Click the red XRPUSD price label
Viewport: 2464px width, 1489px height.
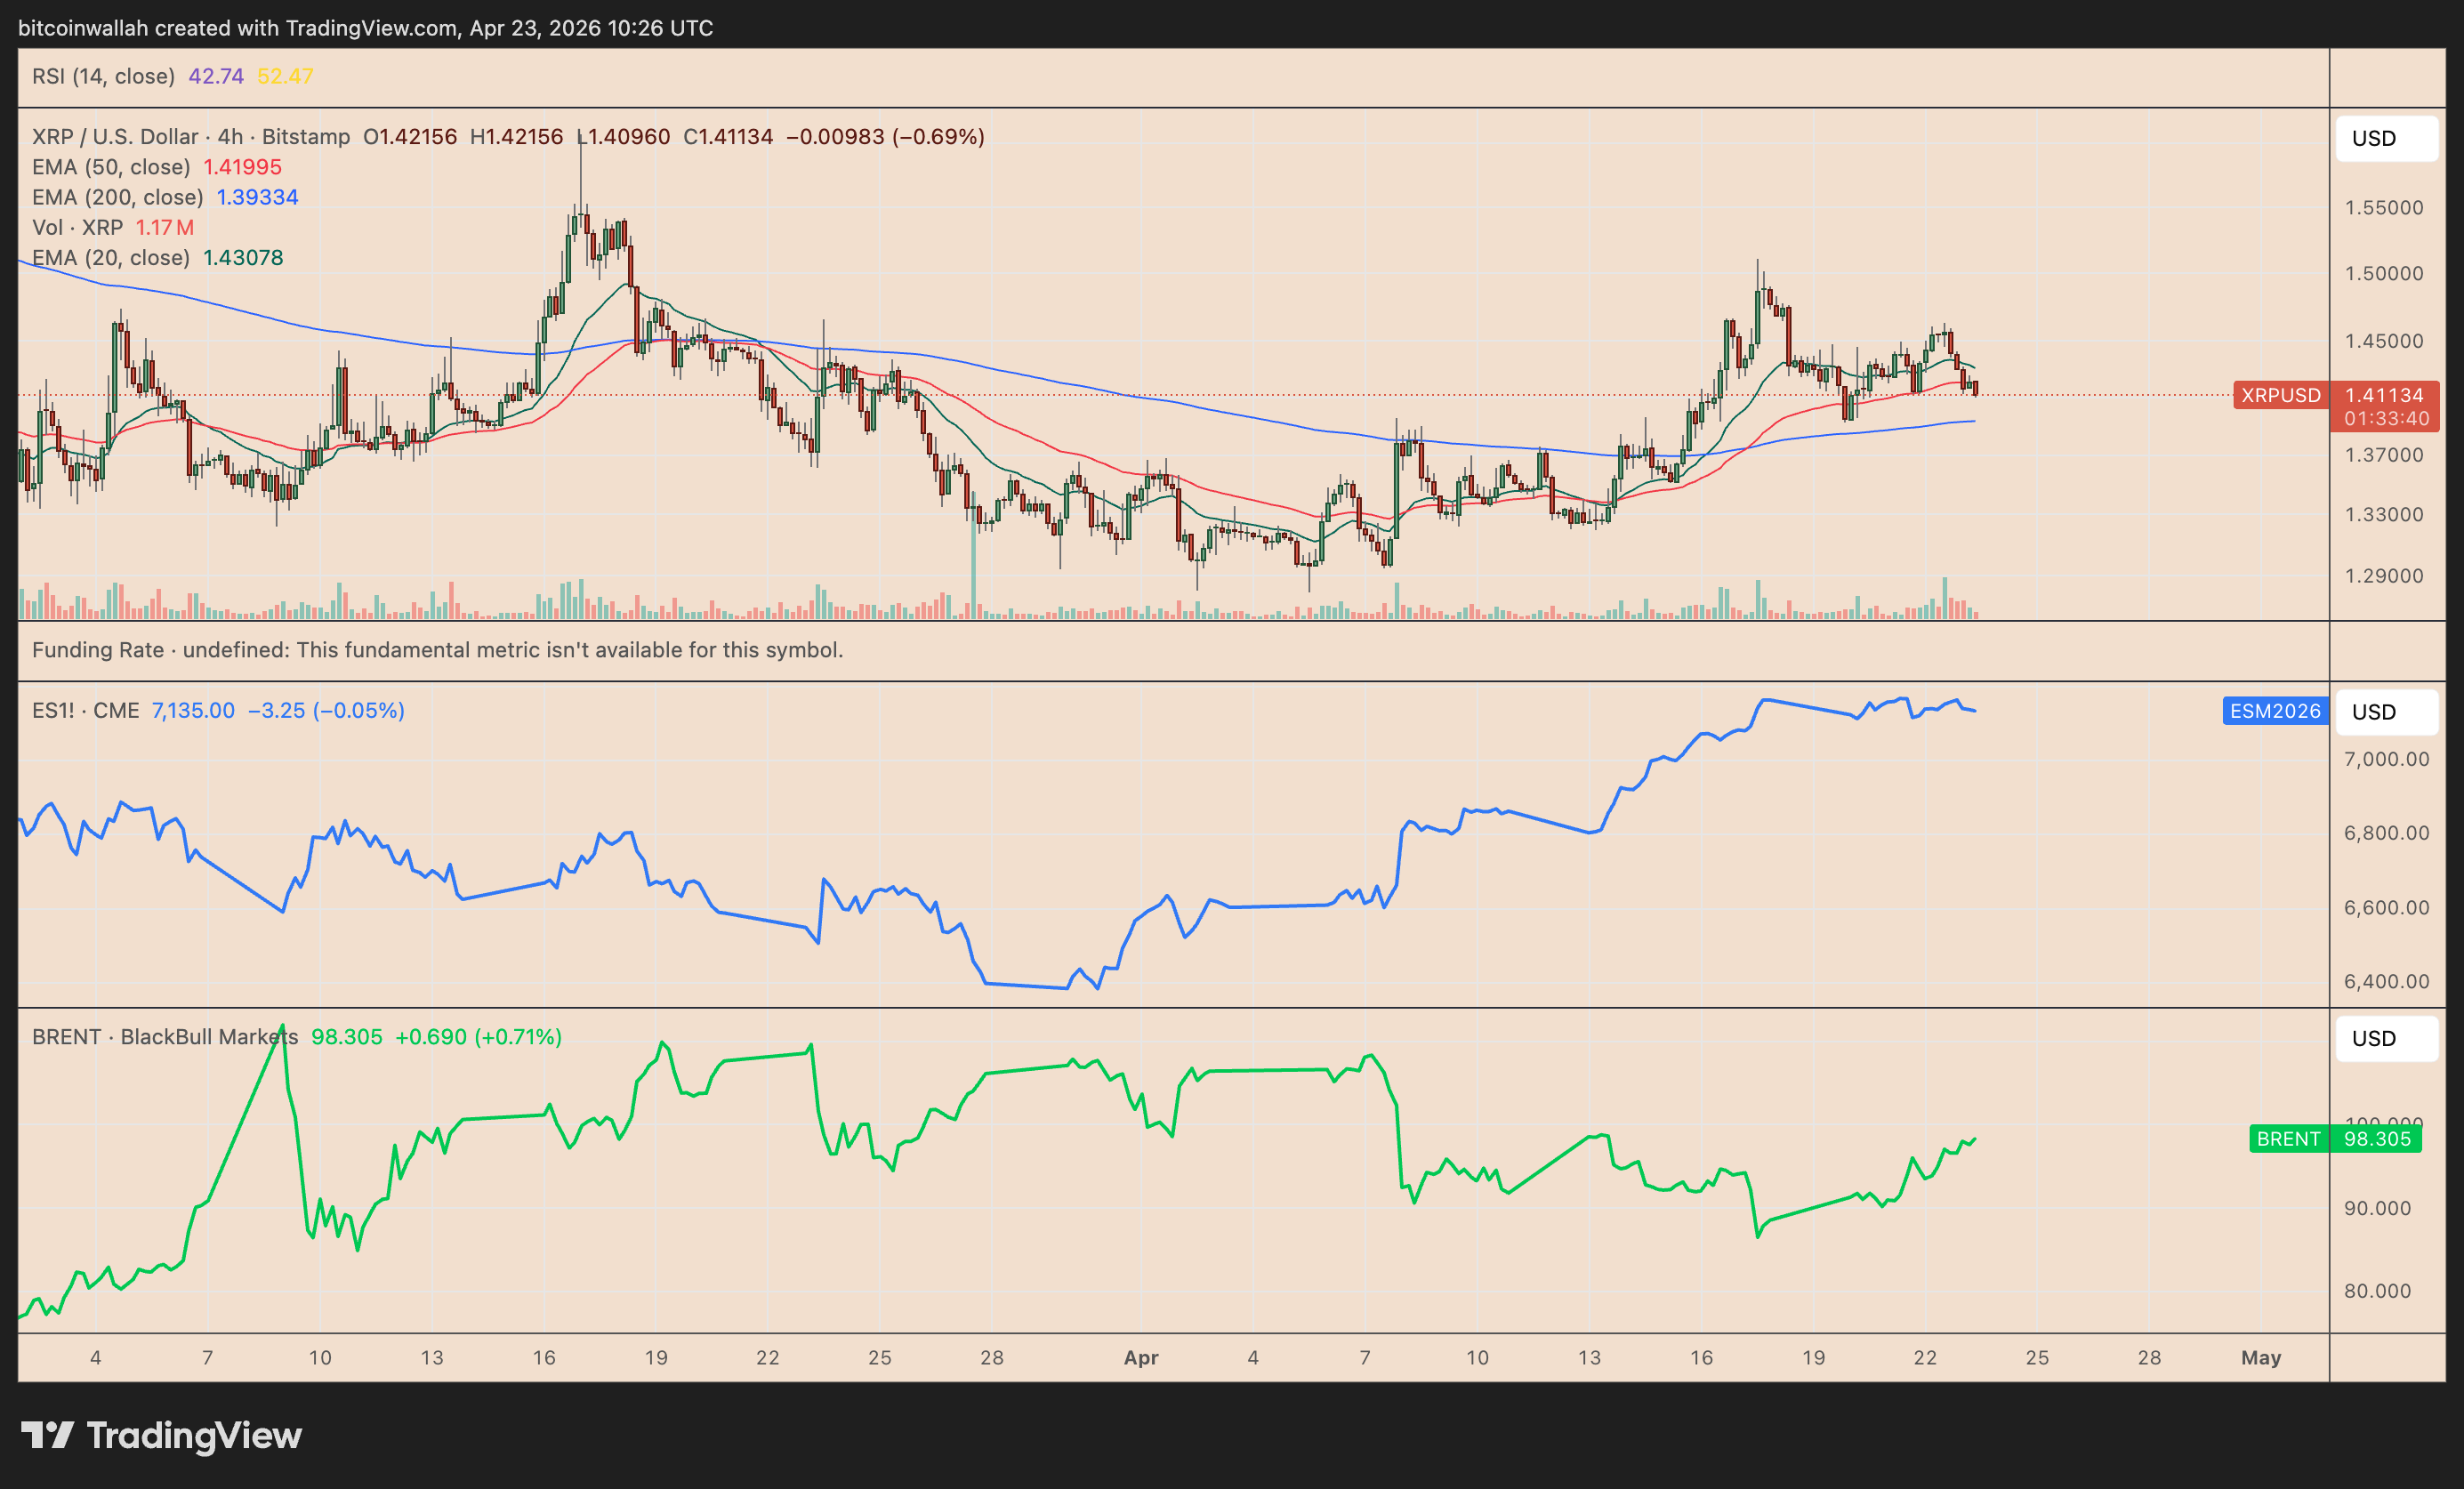click(x=2279, y=395)
